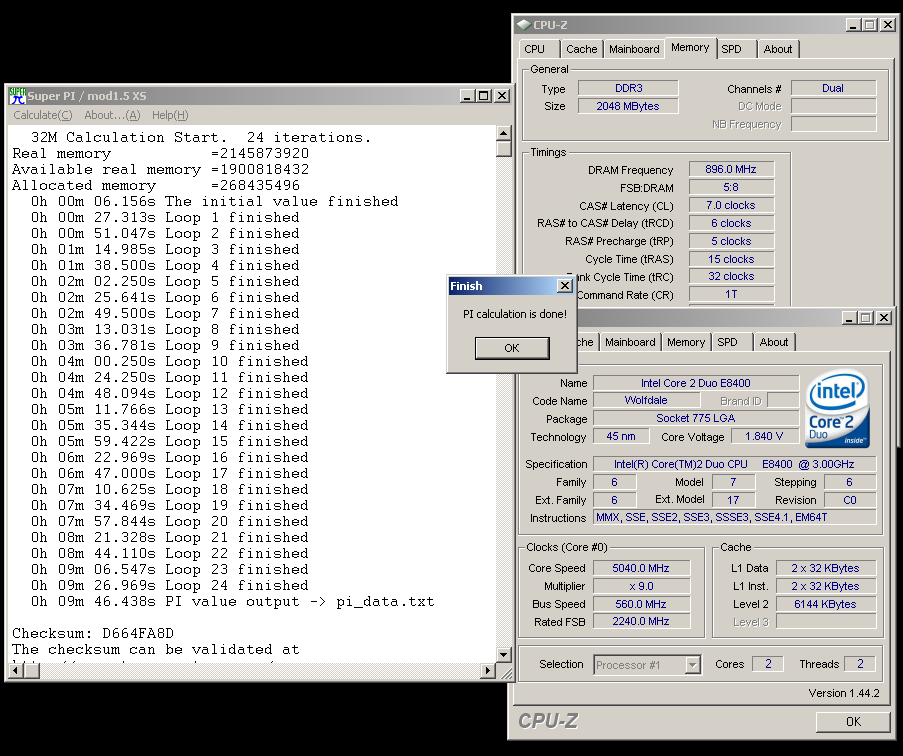Click the instructions field listing MMX, SSE

735,517
